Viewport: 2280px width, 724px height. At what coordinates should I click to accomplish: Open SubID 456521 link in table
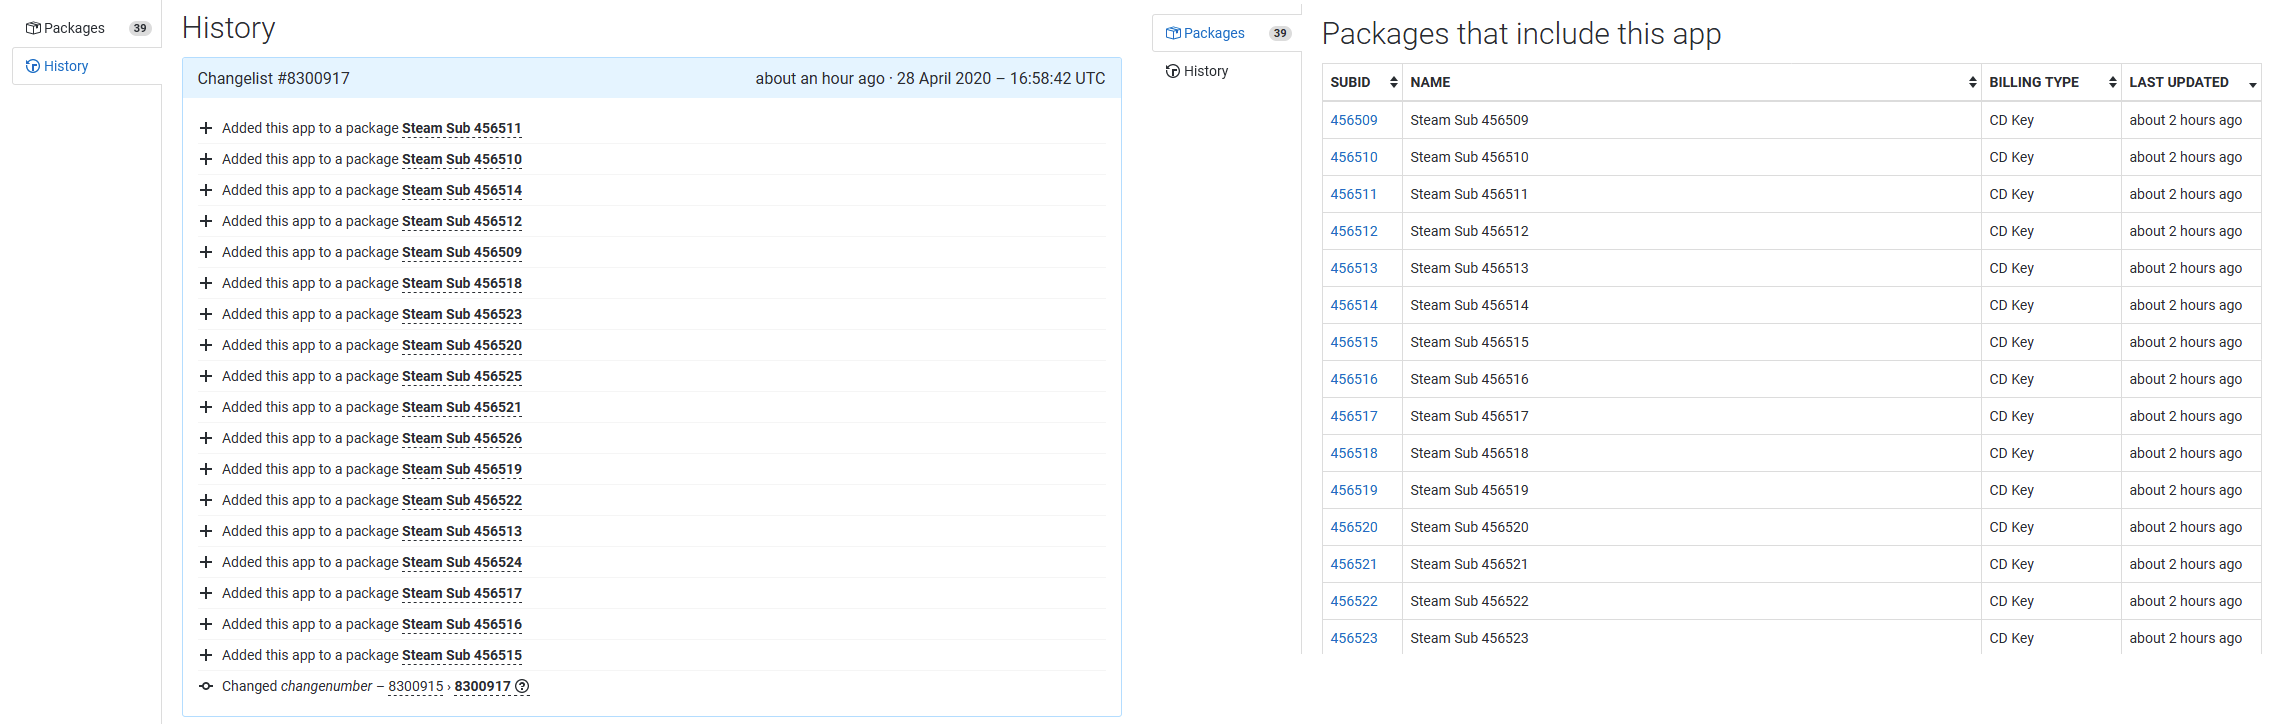[x=1354, y=564]
